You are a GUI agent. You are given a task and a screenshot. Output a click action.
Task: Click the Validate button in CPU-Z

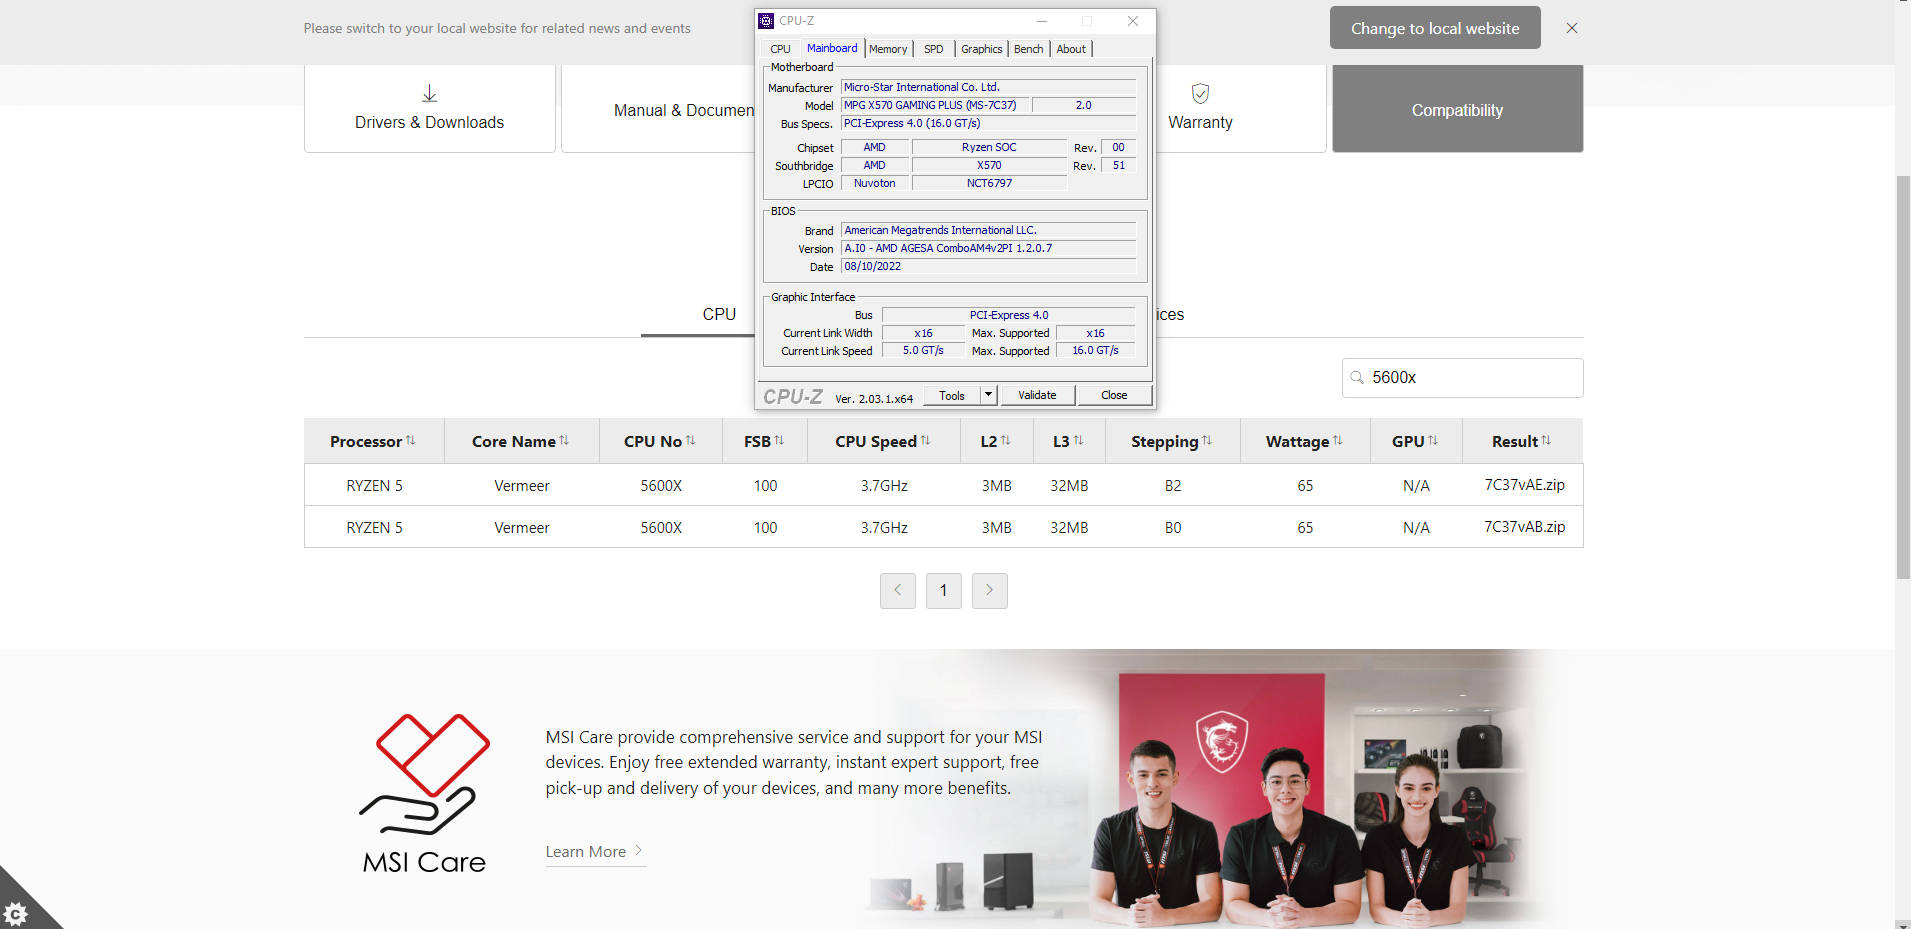[1037, 395]
